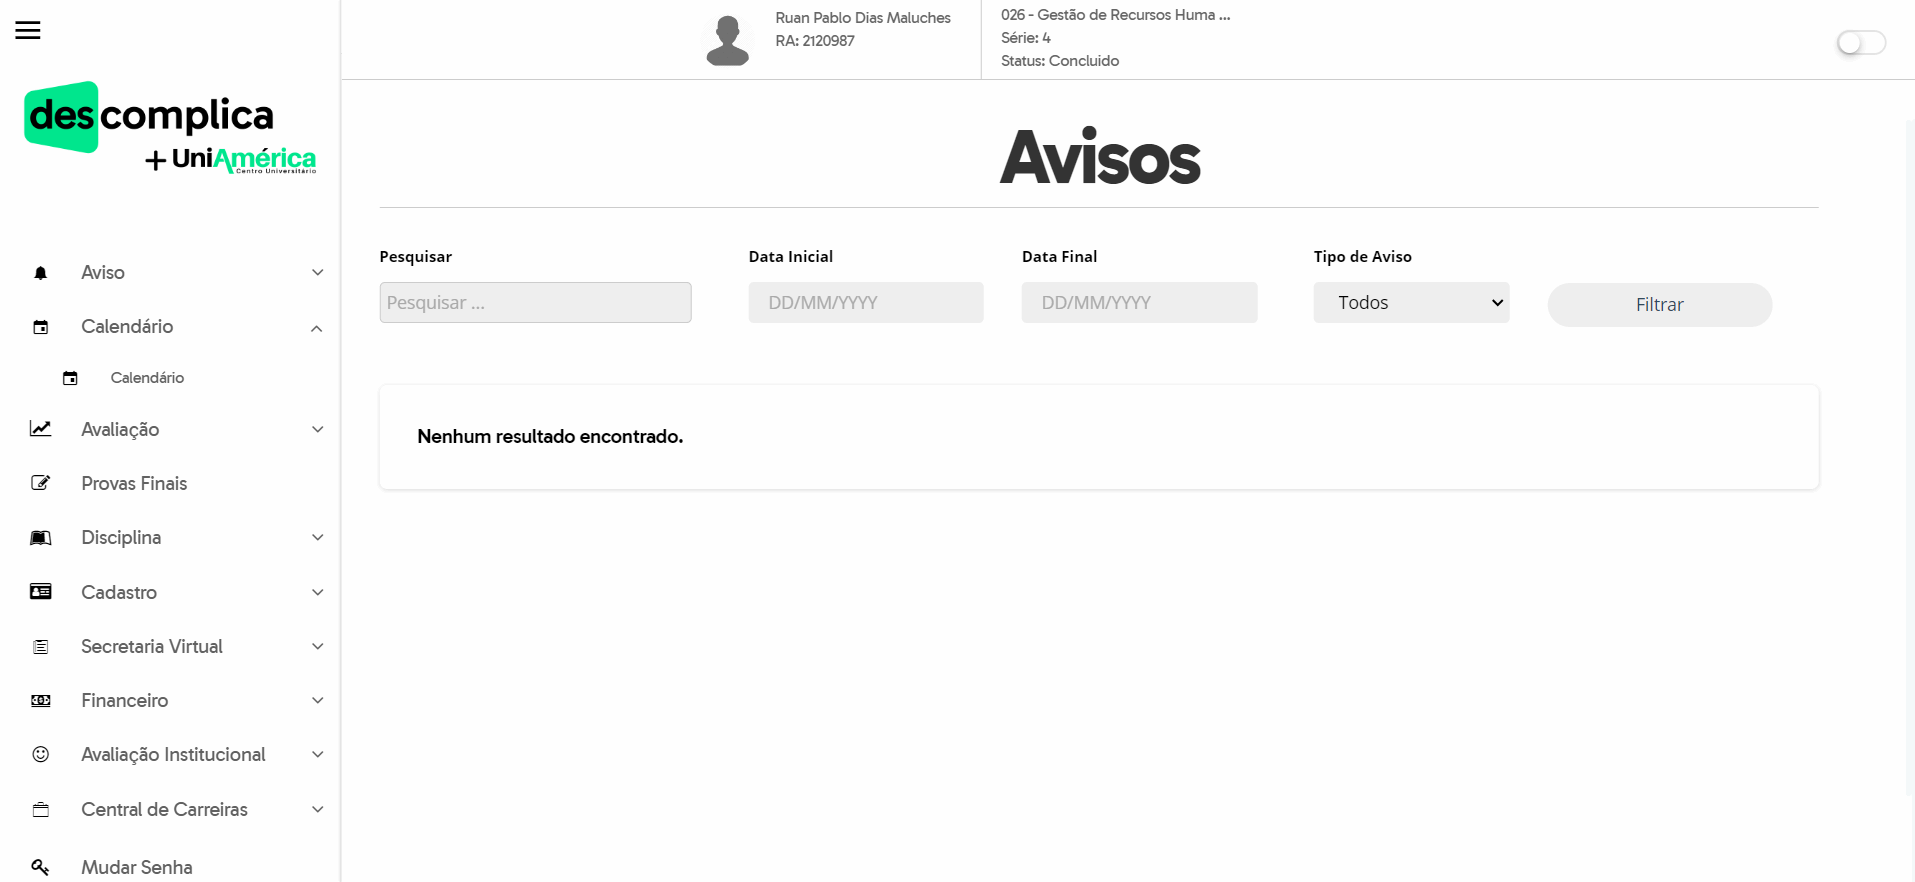Viewport: 1915px width, 882px height.
Task: Click the ID card icon beside Cadastro
Action: [41, 592]
